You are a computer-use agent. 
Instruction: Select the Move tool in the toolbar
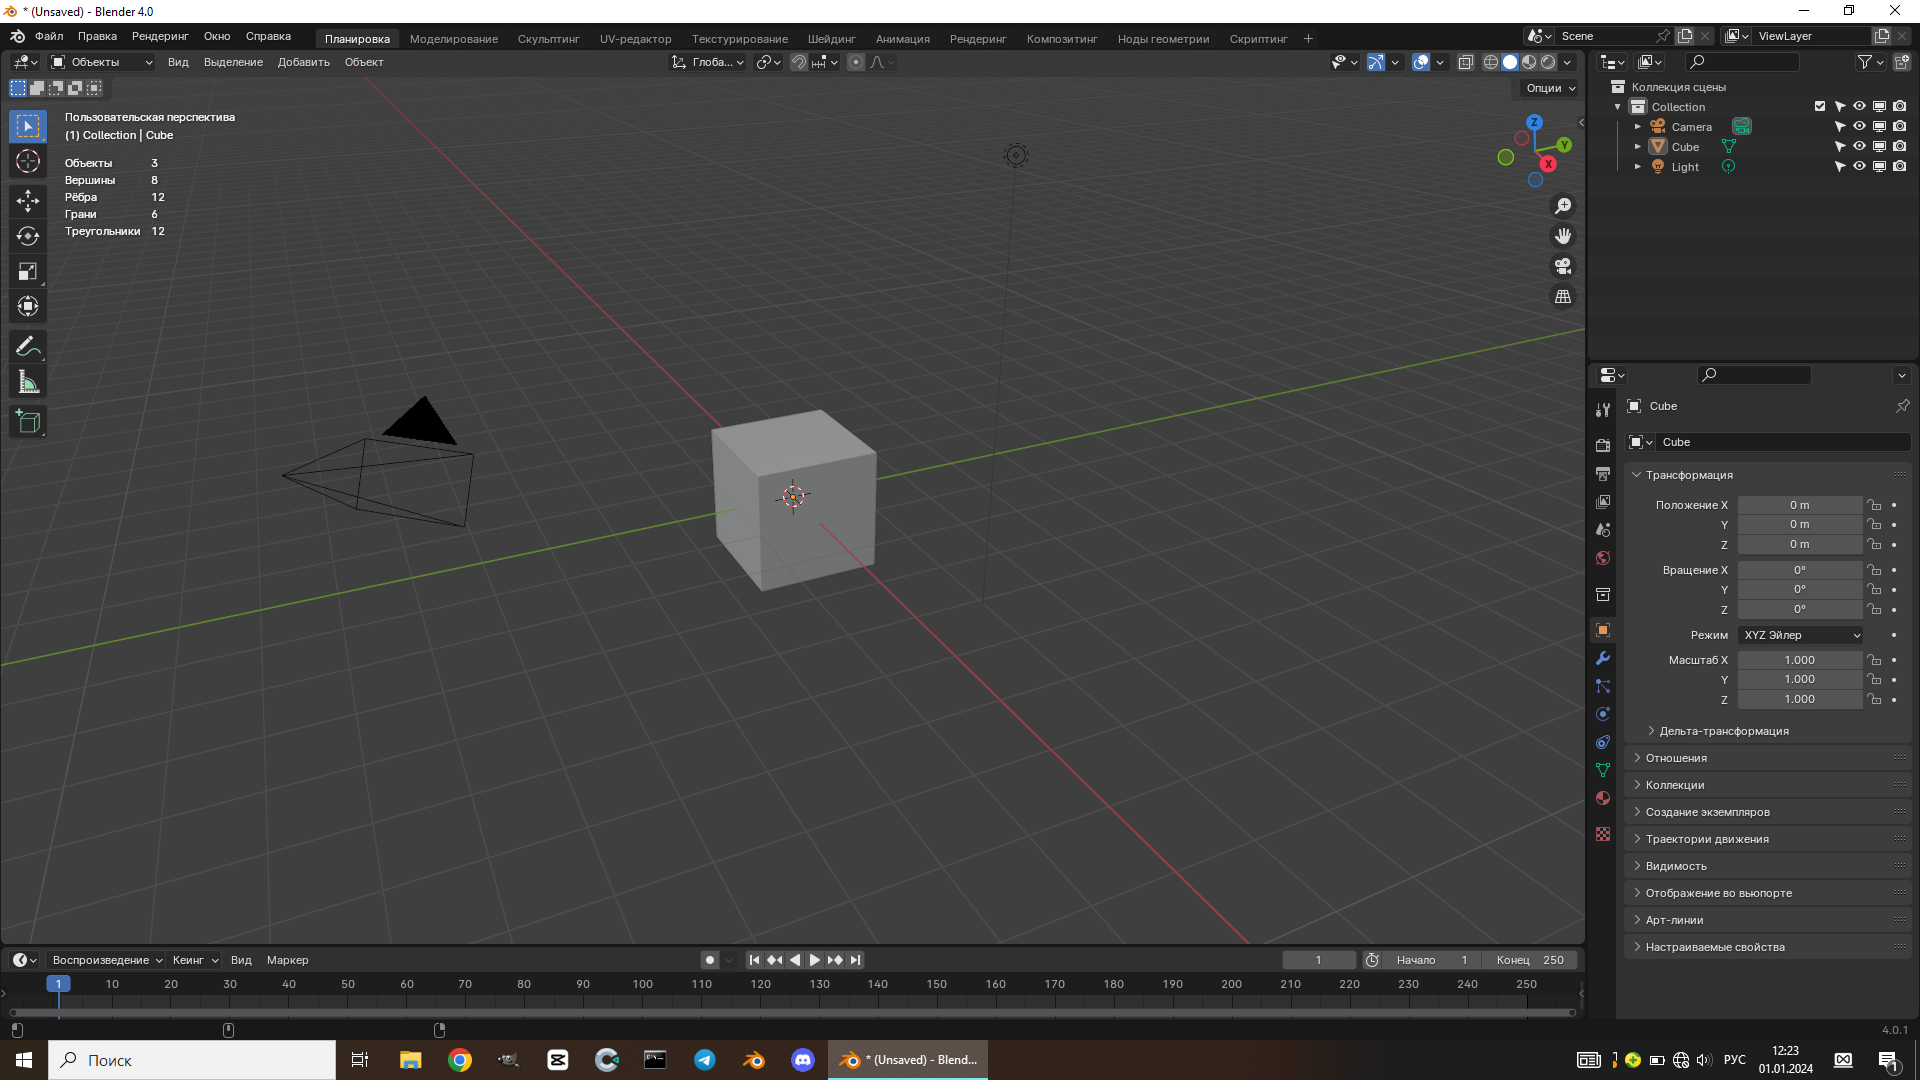(28, 201)
